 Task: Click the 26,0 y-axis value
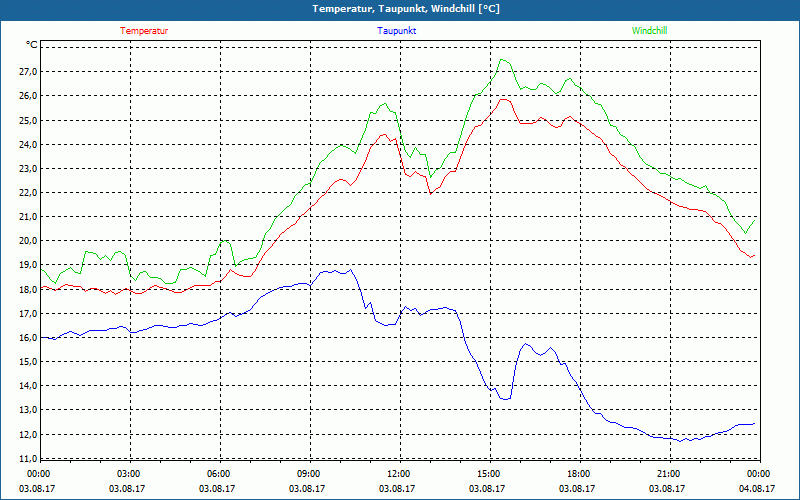click(x=28, y=96)
